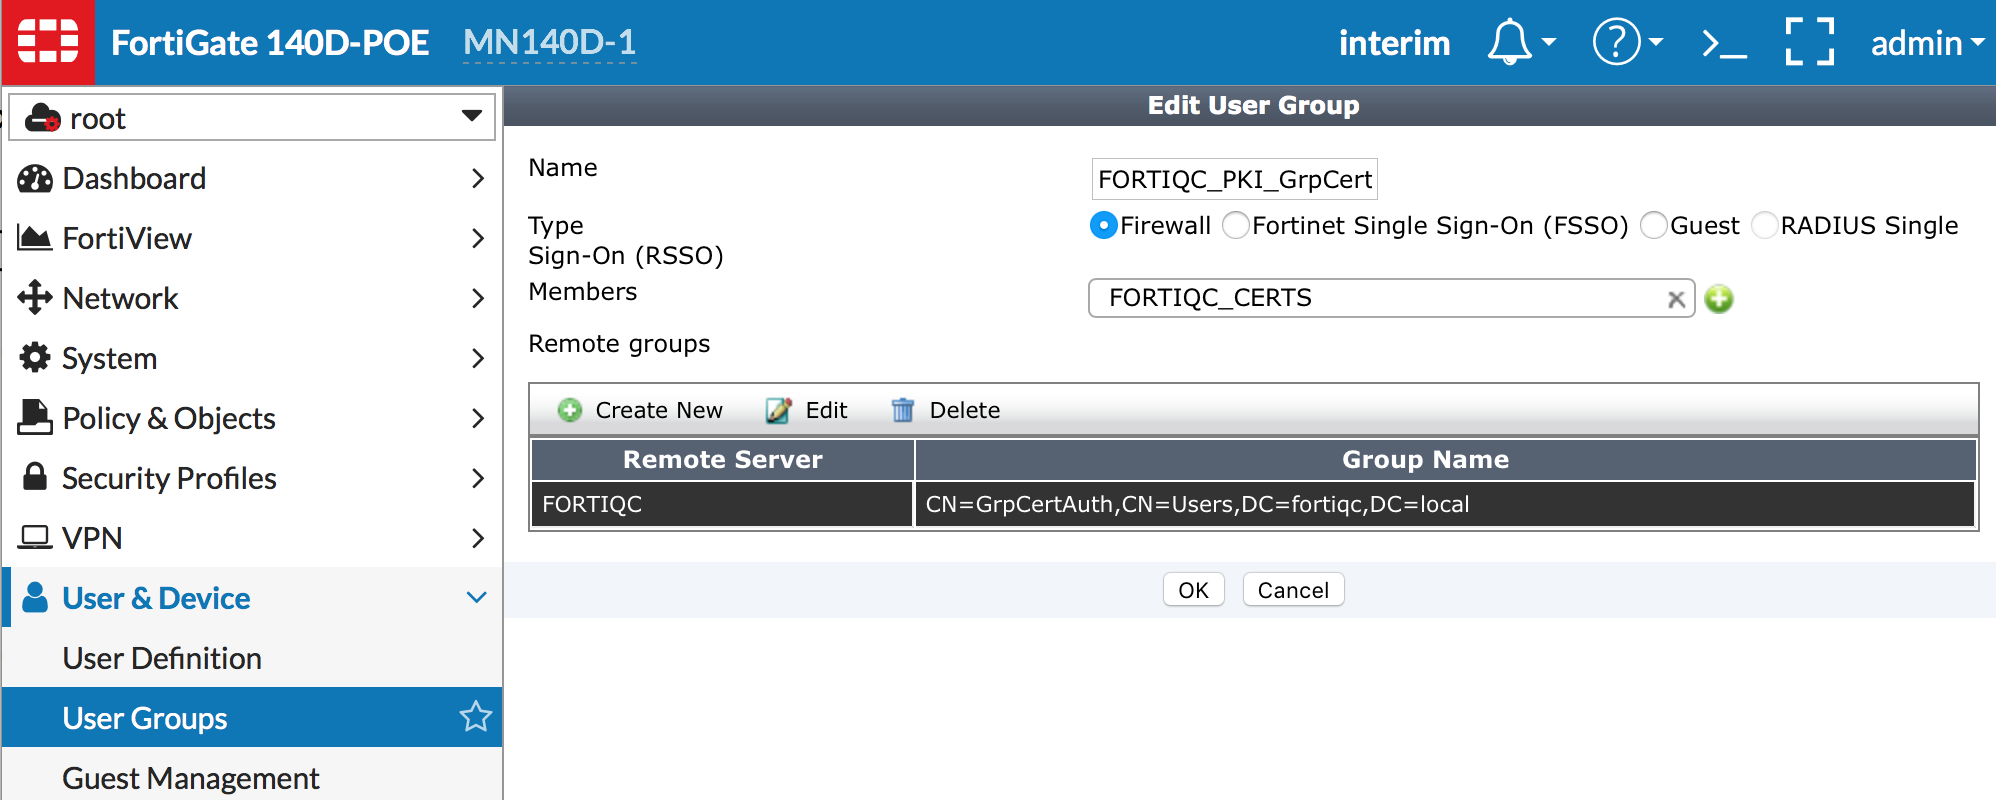Click the User & Device person icon
This screenshot has width=1996, height=800.
click(35, 597)
